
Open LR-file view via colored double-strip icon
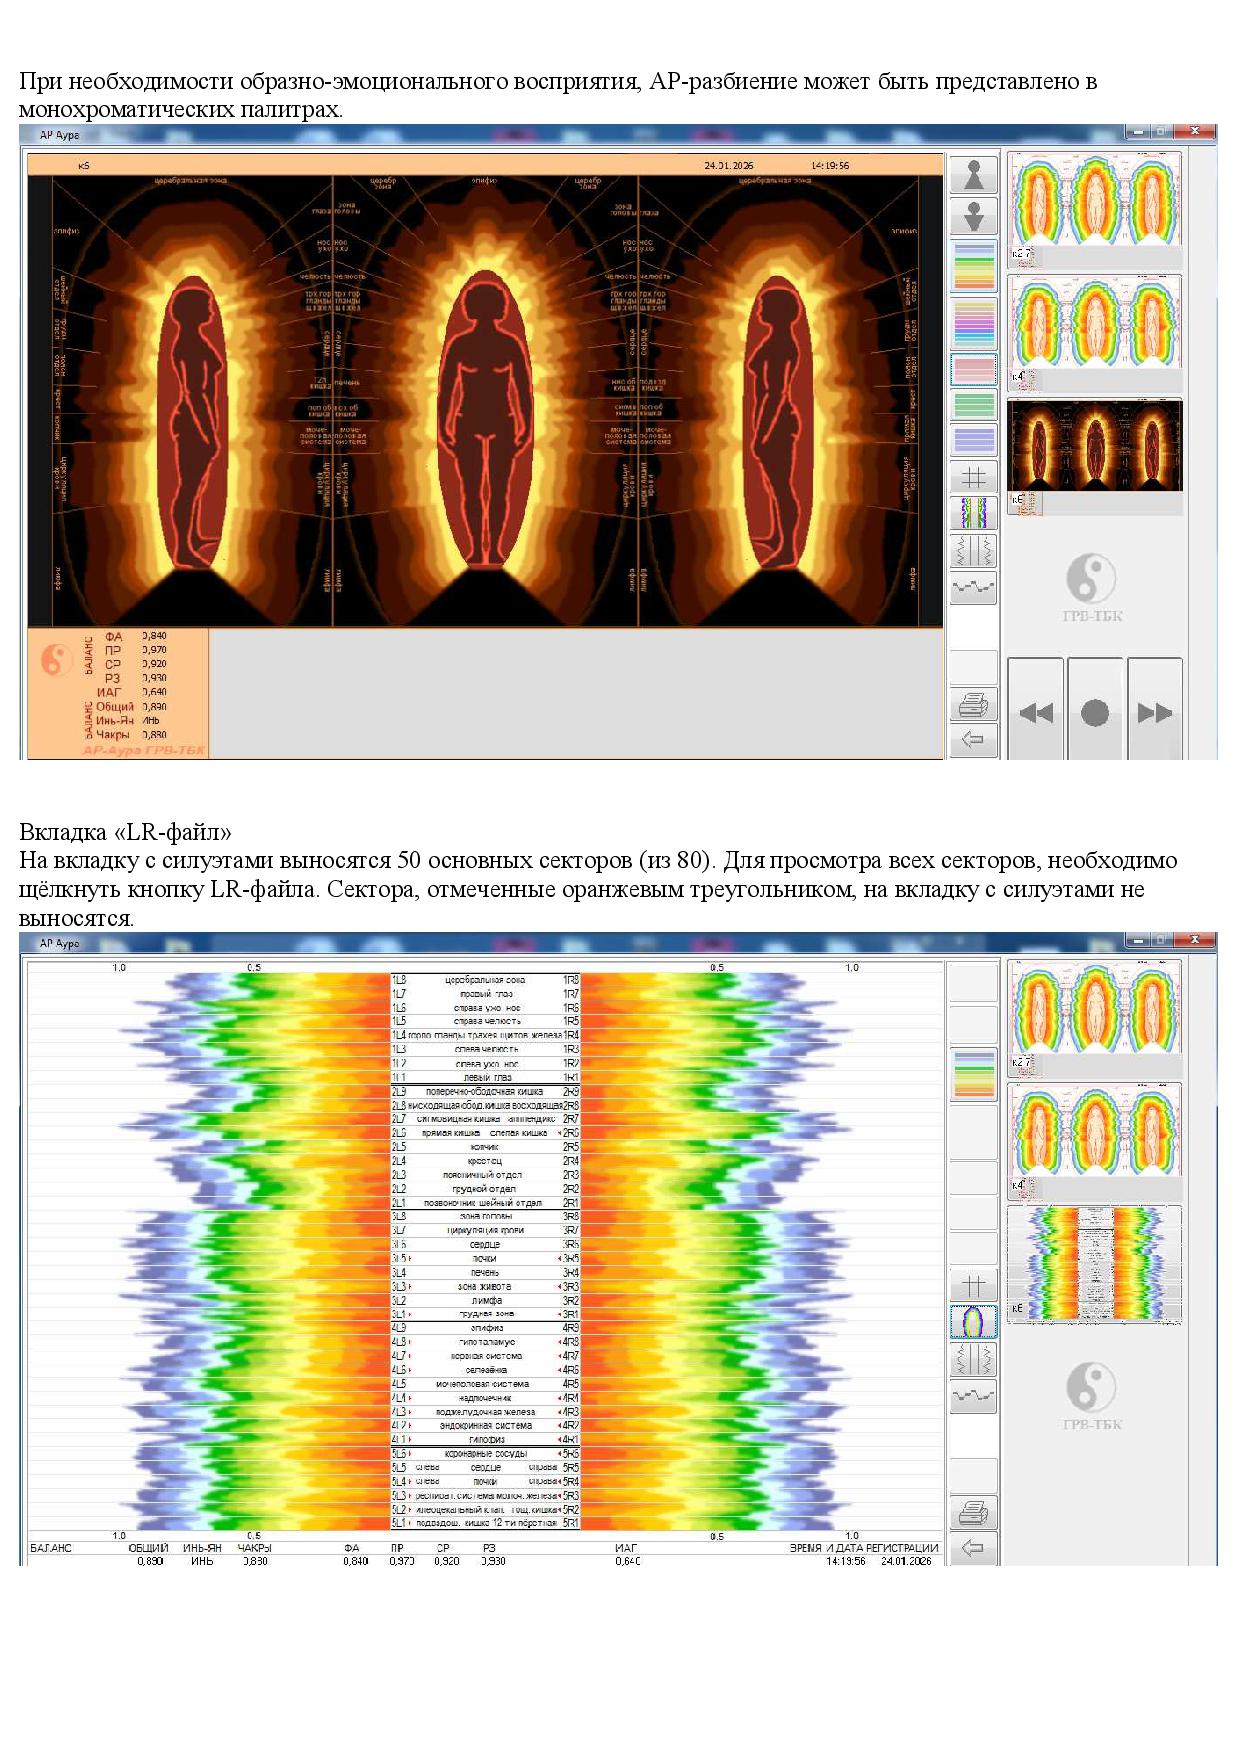point(973,513)
